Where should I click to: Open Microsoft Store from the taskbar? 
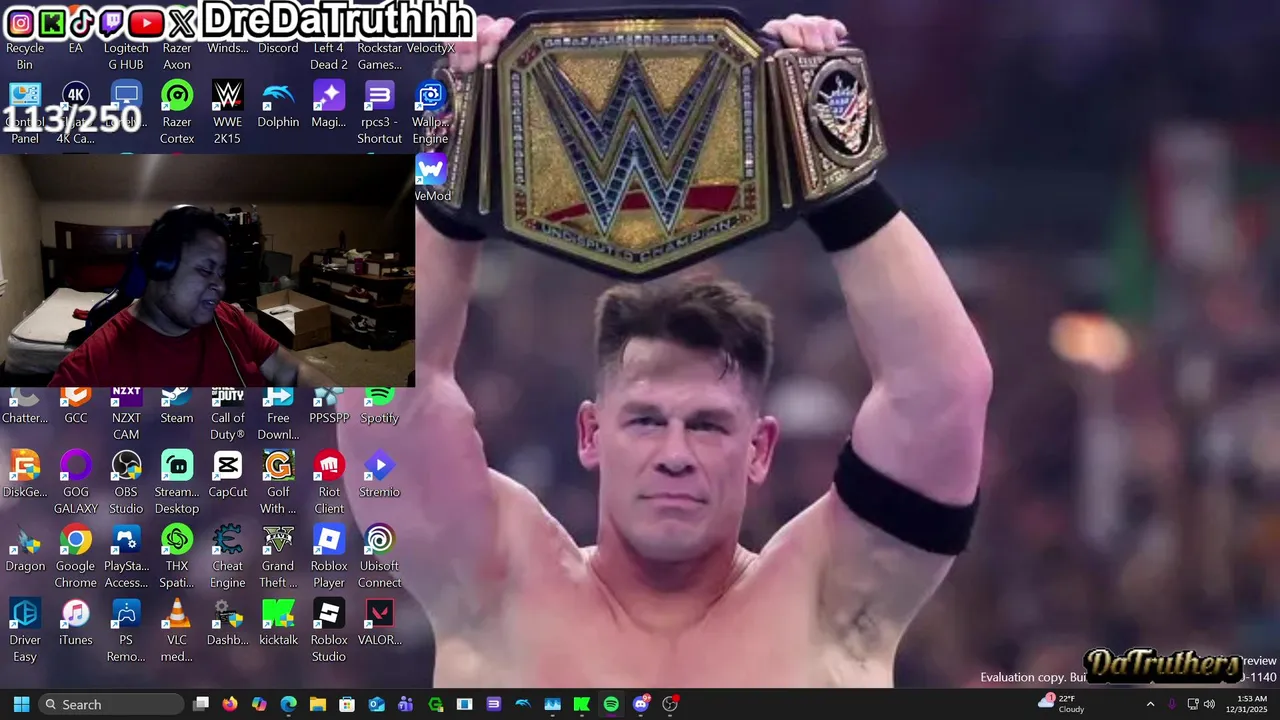(x=347, y=704)
